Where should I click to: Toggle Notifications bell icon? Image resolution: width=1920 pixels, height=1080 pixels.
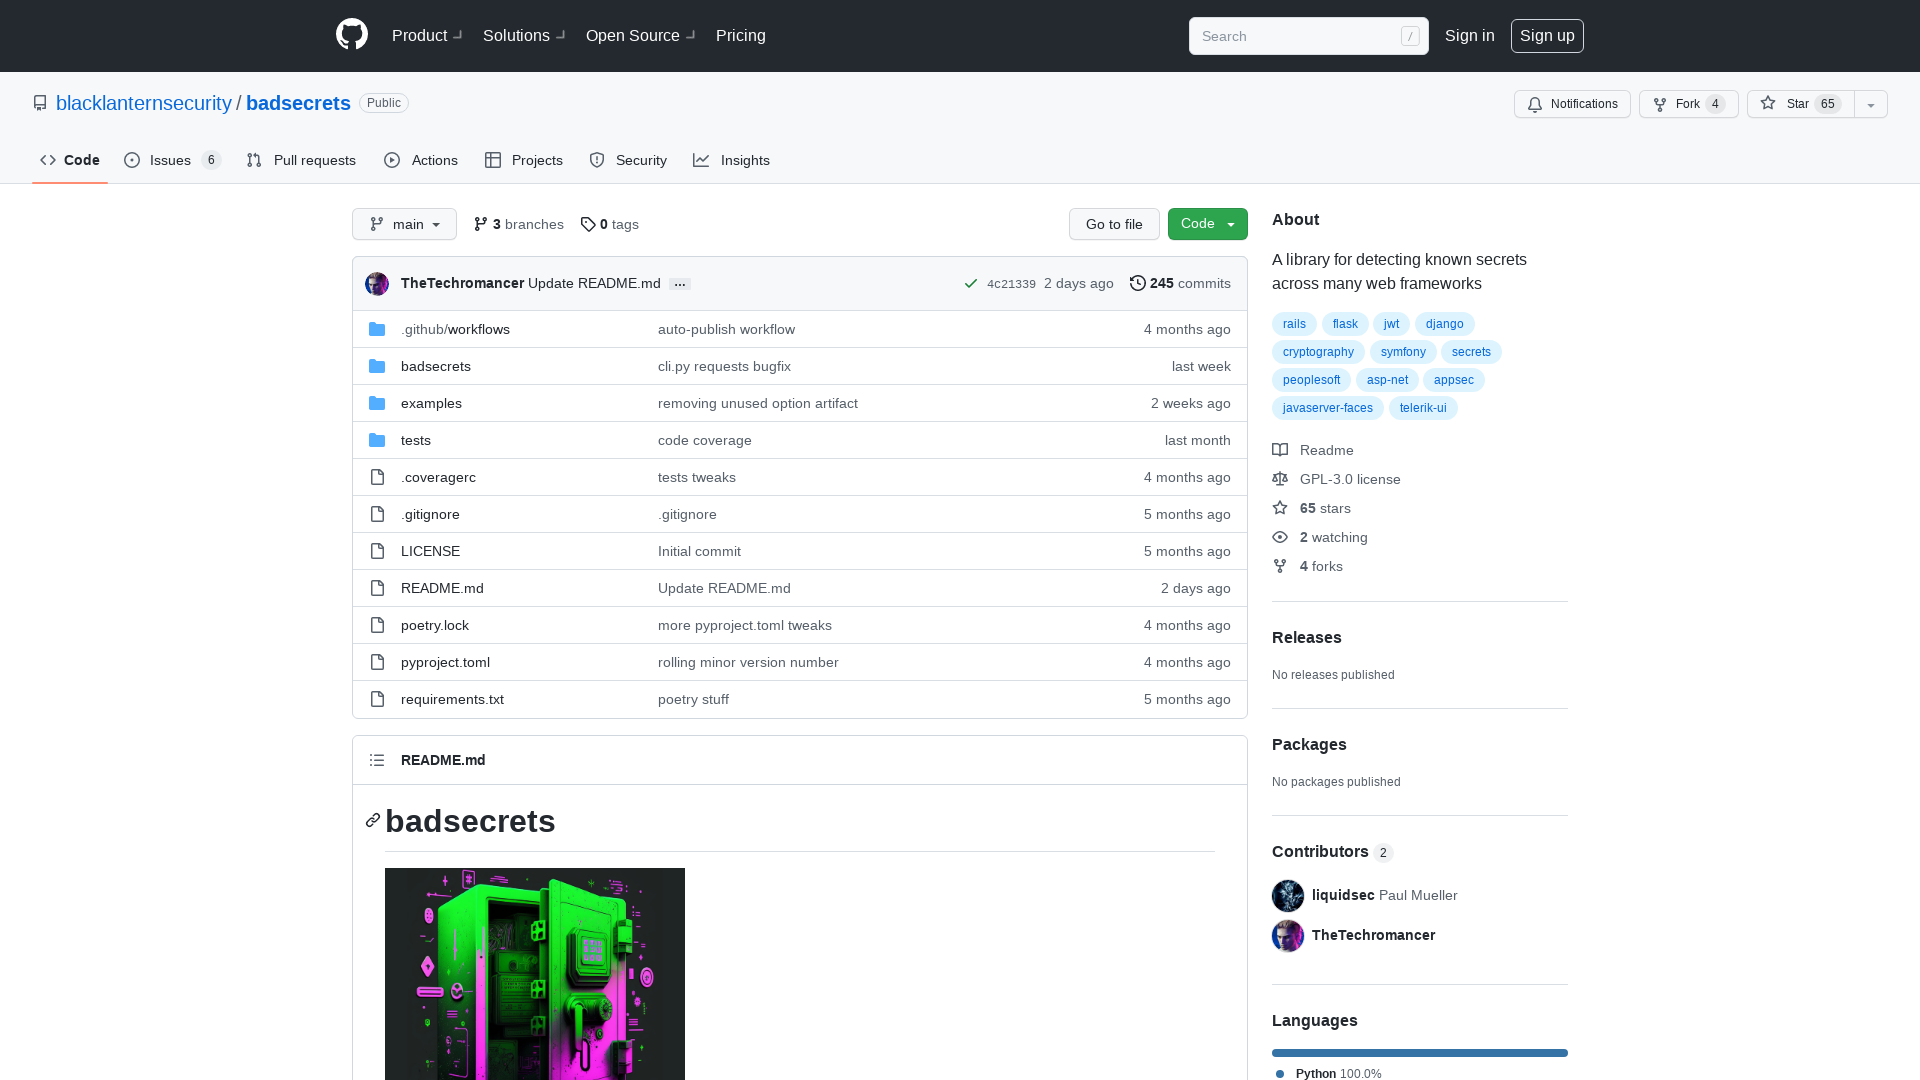pos(1535,104)
